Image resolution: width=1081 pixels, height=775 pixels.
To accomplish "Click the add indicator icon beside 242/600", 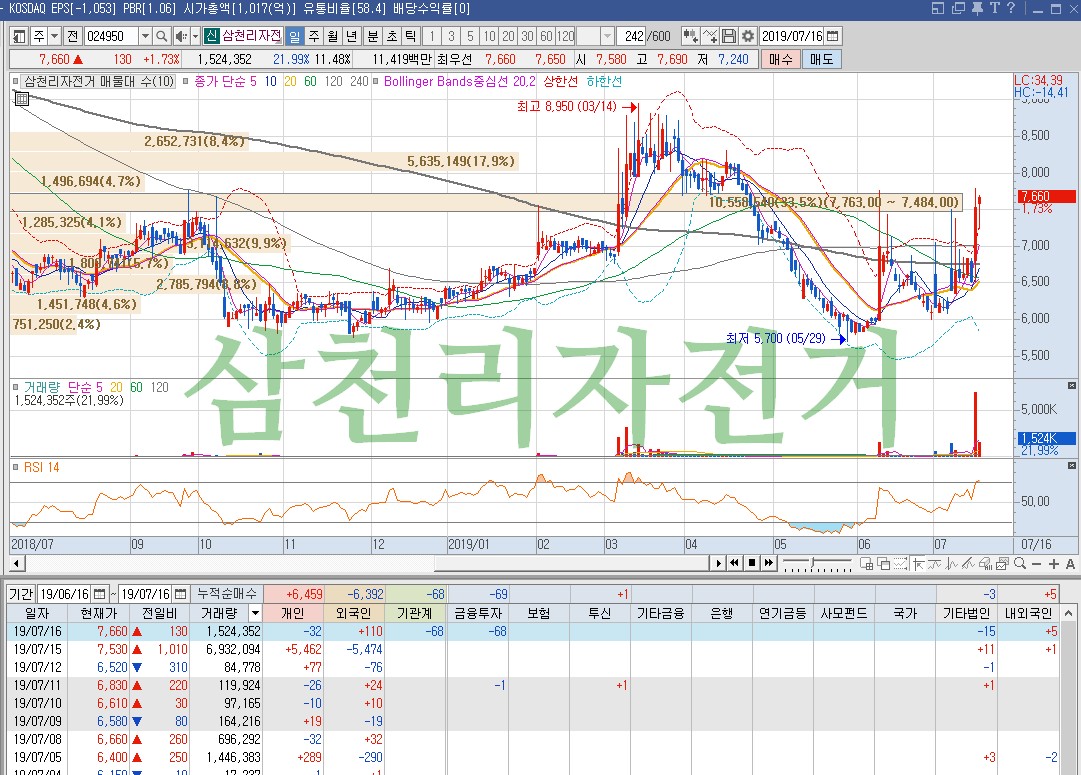I will tap(690, 36).
